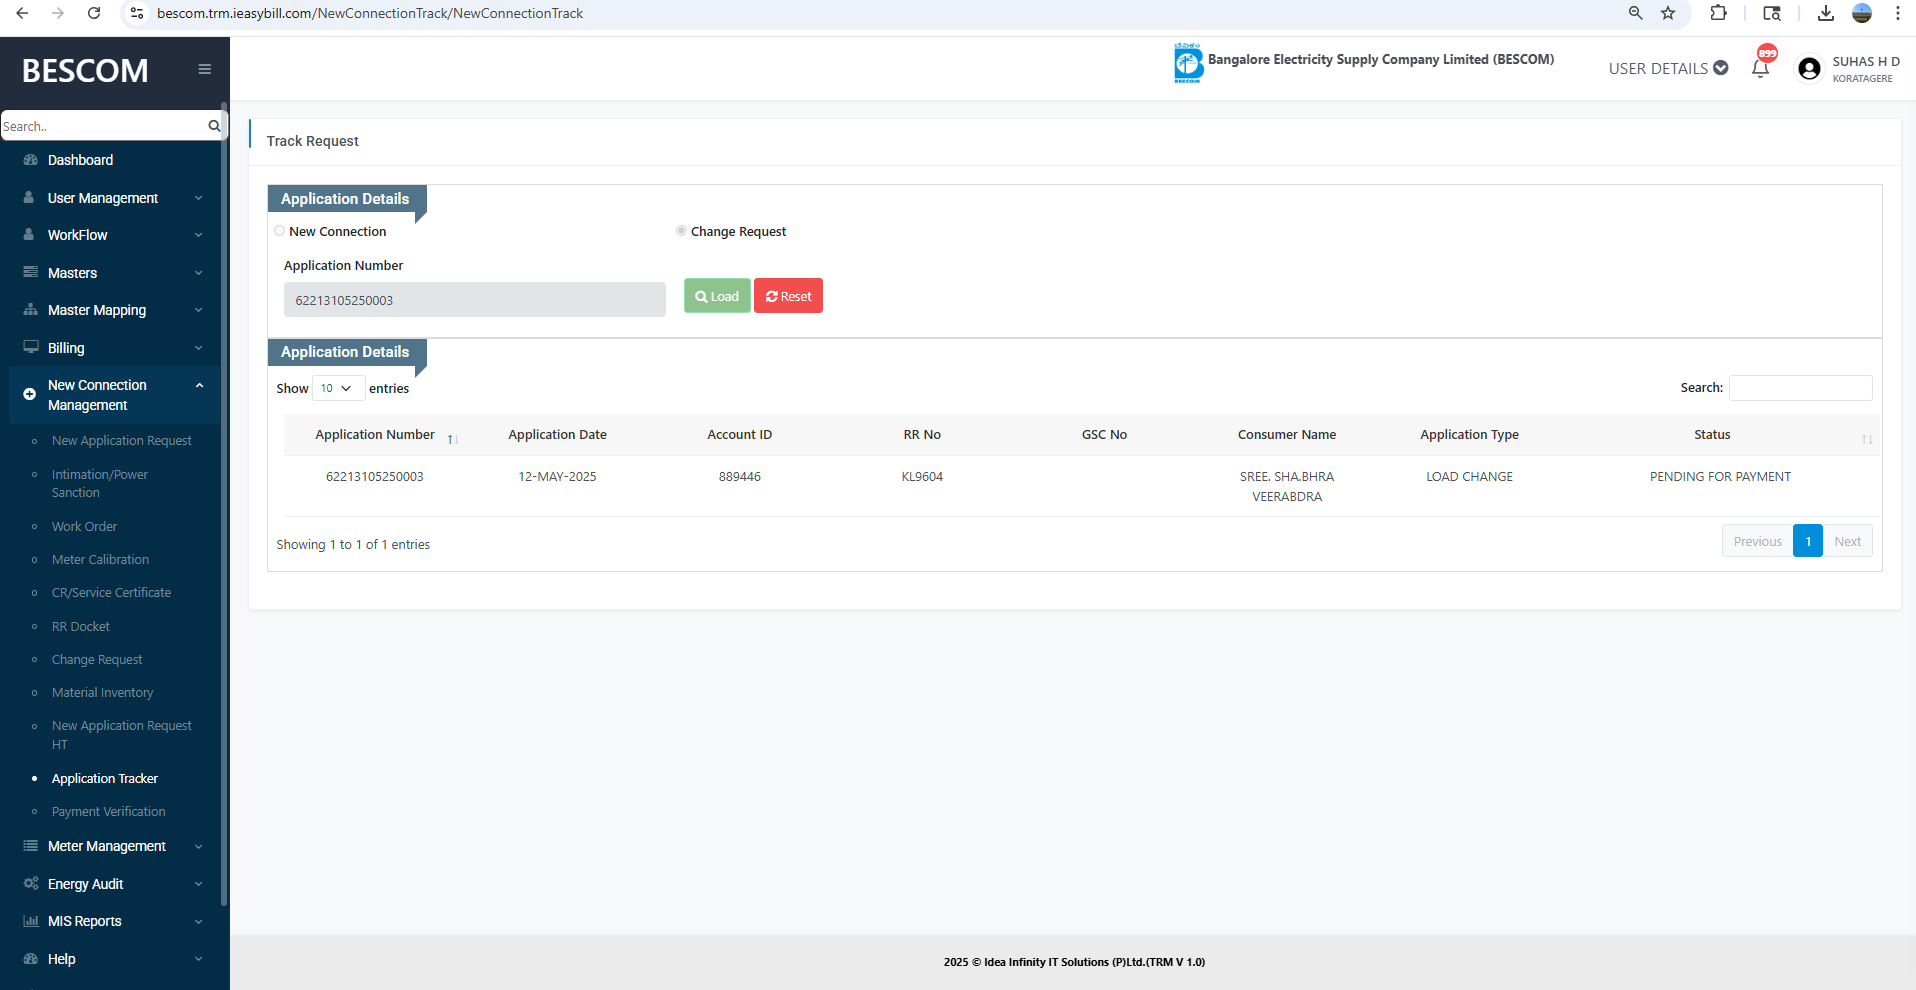
Task: Click the Next pagination button
Action: (1847, 541)
